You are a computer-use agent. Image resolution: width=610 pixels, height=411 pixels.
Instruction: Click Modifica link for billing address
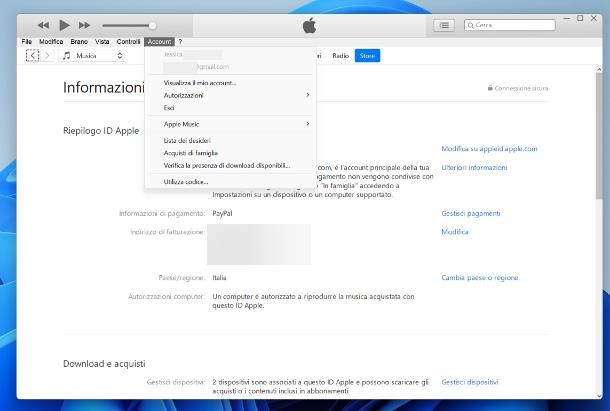(x=455, y=232)
